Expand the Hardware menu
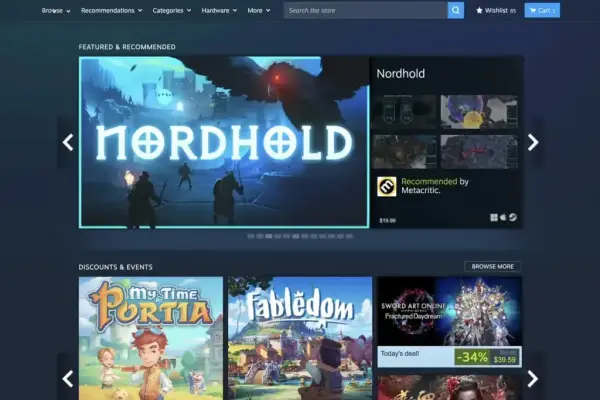Image resolution: width=600 pixels, height=400 pixels. click(x=219, y=11)
